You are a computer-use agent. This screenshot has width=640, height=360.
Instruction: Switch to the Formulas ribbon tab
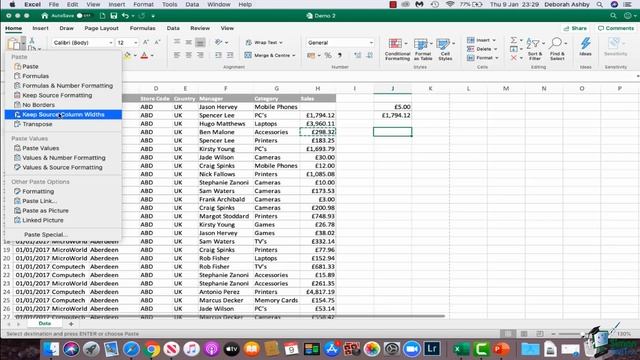[x=142, y=28]
